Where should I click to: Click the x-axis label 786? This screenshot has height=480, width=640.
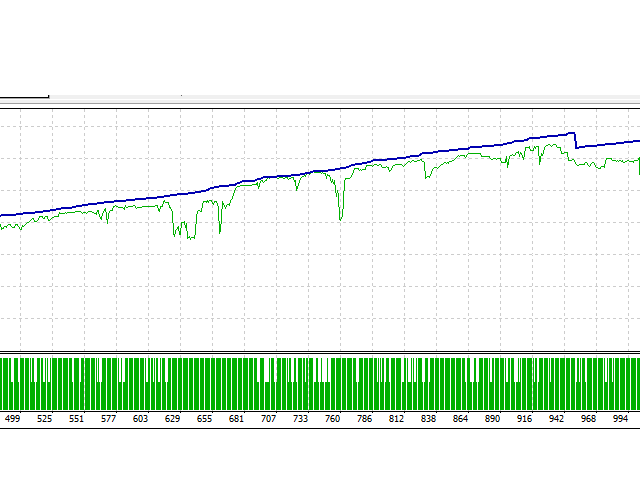coord(364,419)
